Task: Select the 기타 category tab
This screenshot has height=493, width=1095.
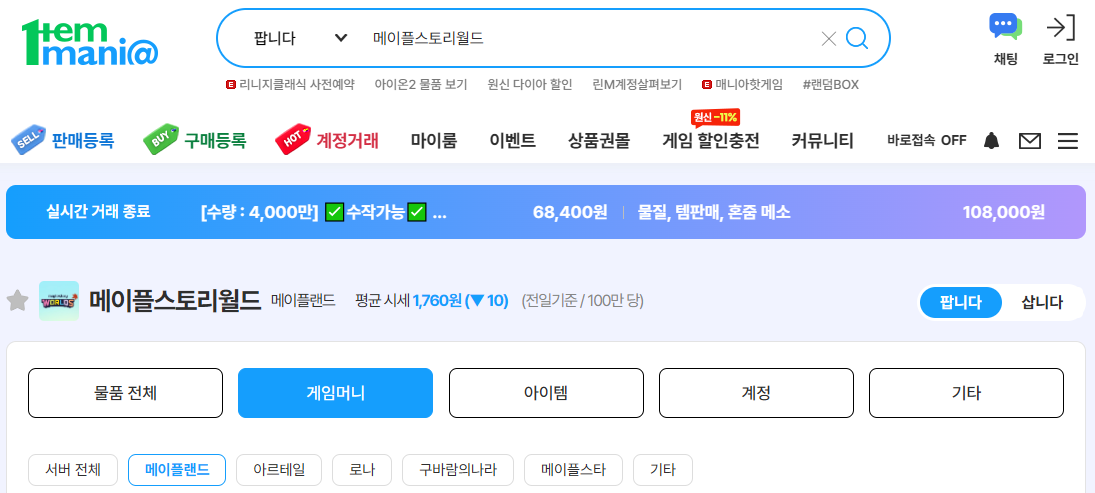Action: [967, 393]
